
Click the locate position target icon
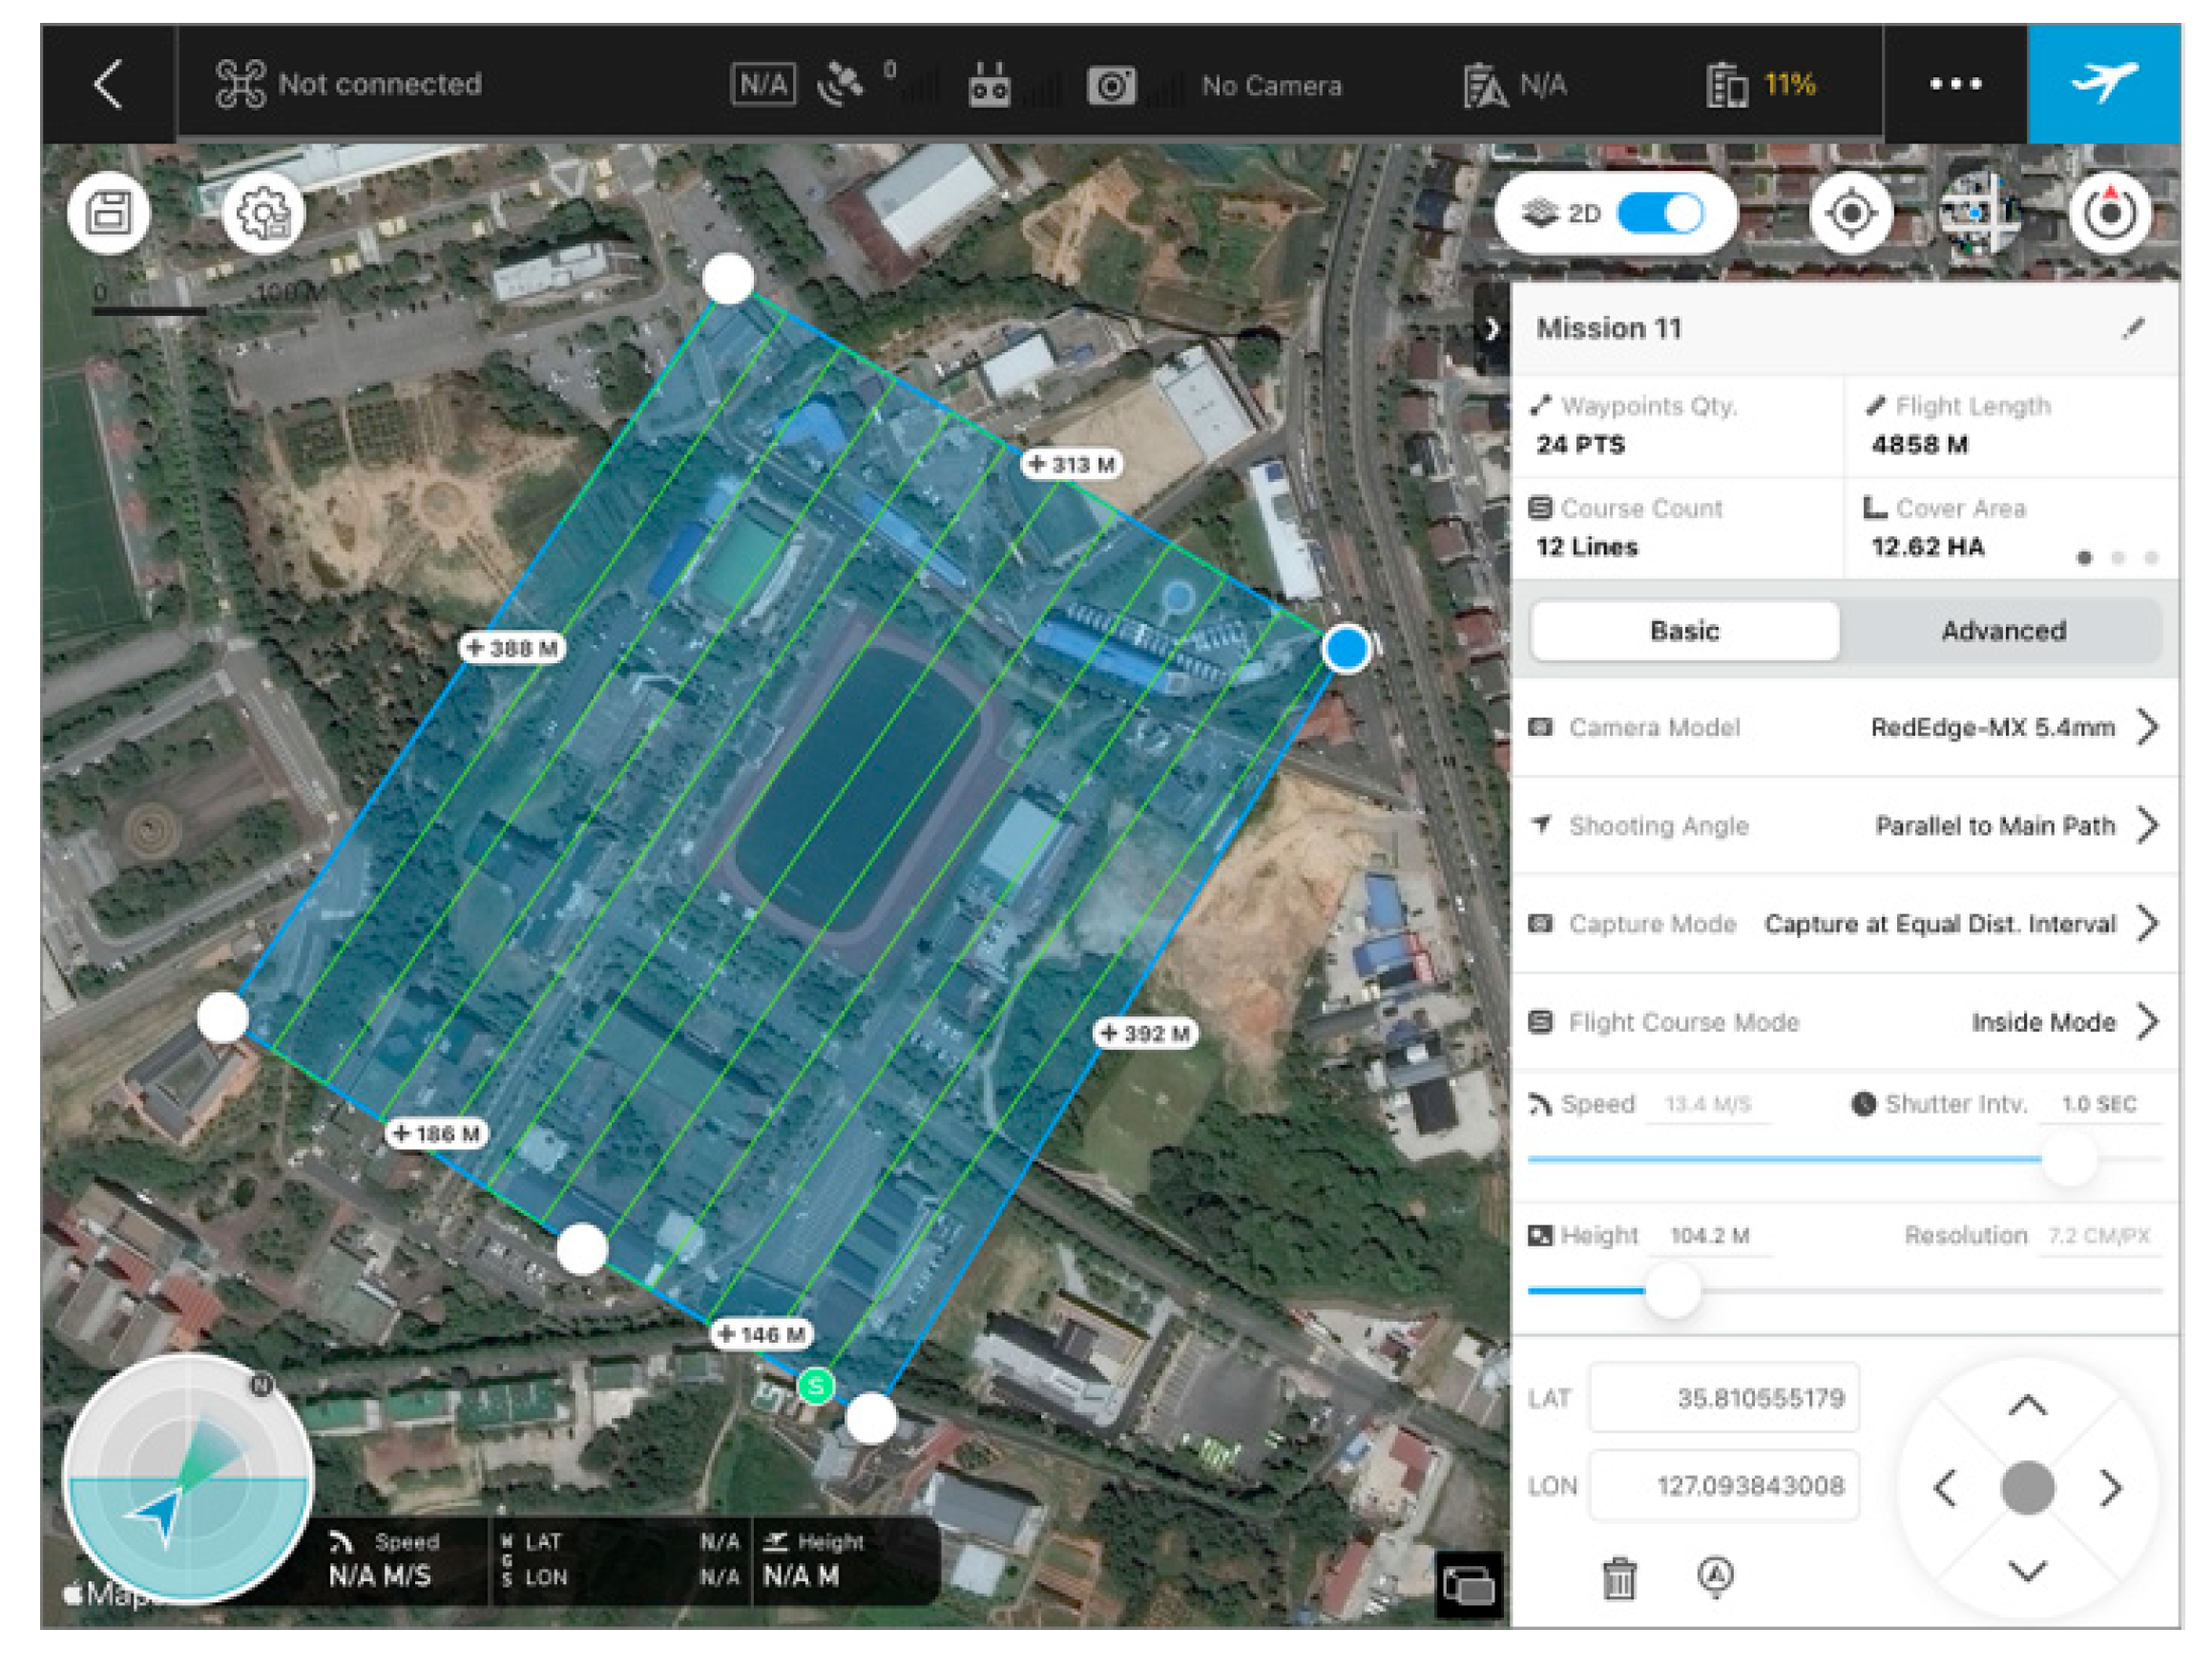tap(1850, 214)
